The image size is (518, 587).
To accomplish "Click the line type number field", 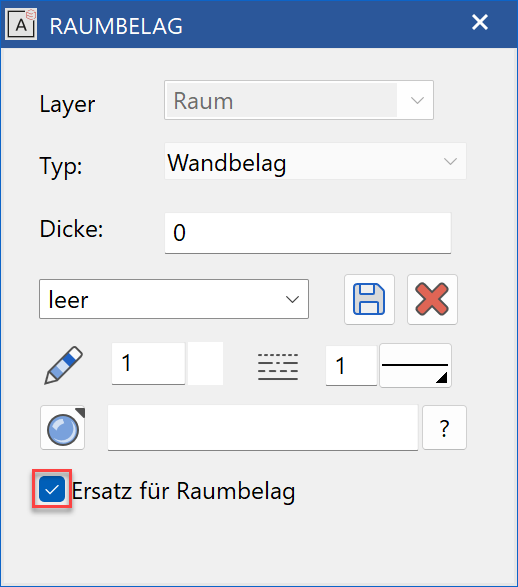I will pos(351,365).
